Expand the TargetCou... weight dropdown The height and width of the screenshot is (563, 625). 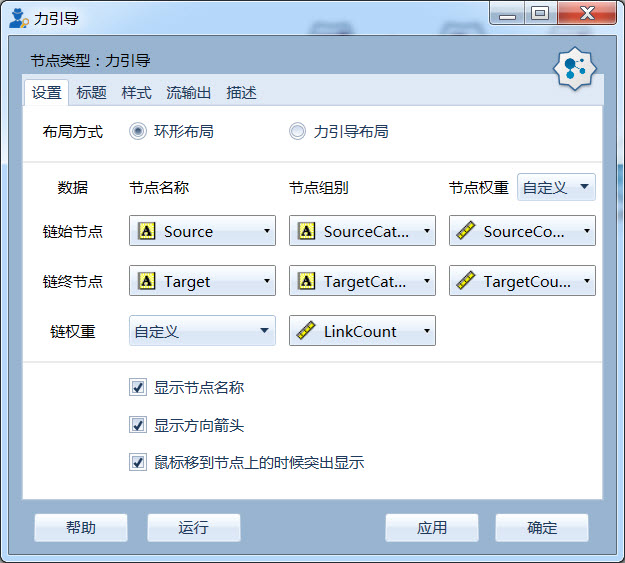coord(522,281)
